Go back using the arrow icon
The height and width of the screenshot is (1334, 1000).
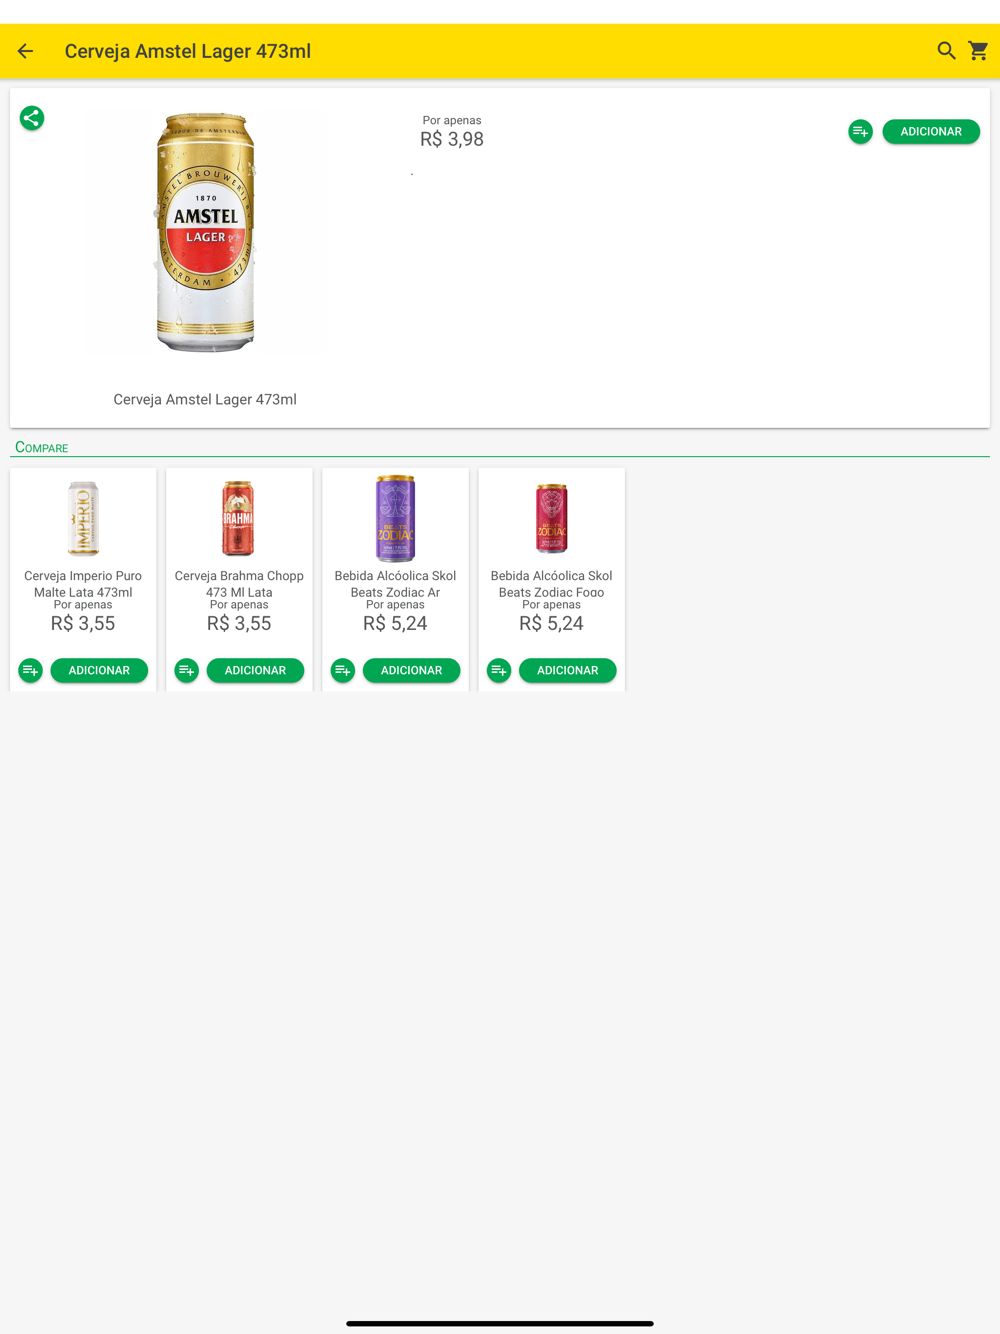26,51
